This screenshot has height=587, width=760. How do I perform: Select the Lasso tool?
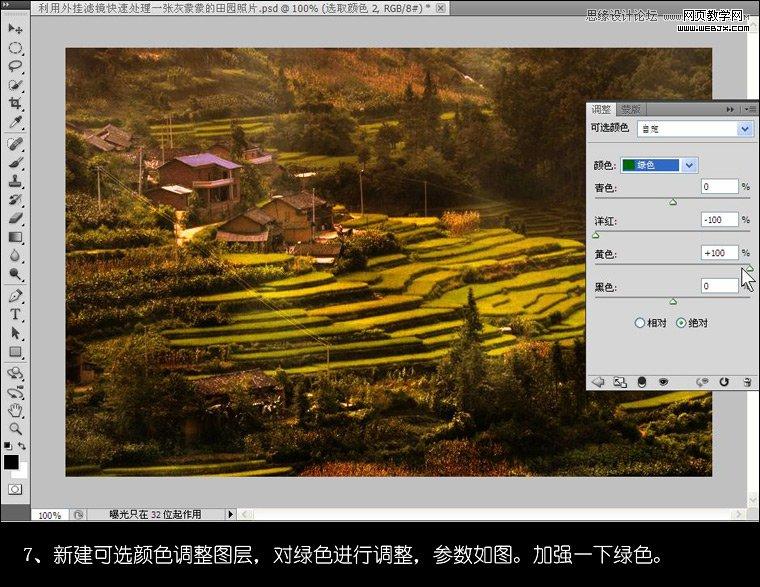[x=15, y=66]
